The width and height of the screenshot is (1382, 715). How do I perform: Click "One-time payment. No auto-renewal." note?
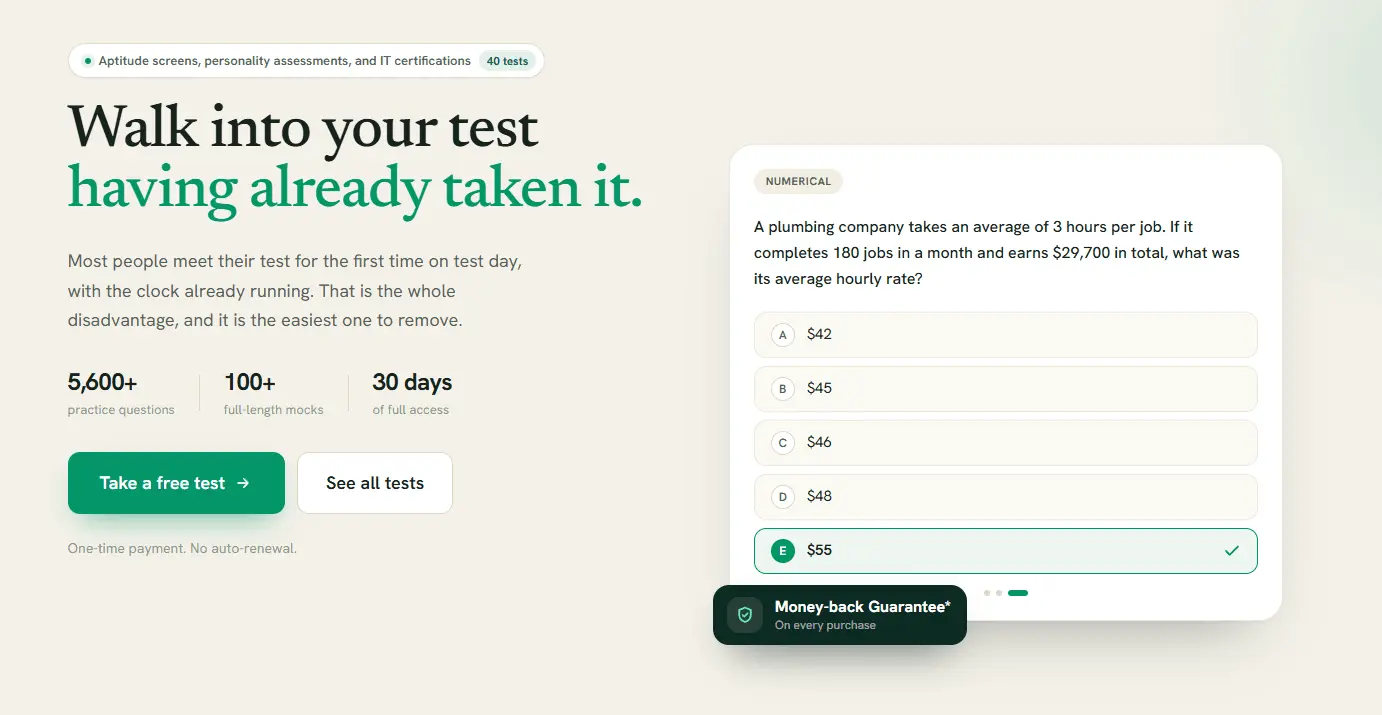click(x=182, y=548)
